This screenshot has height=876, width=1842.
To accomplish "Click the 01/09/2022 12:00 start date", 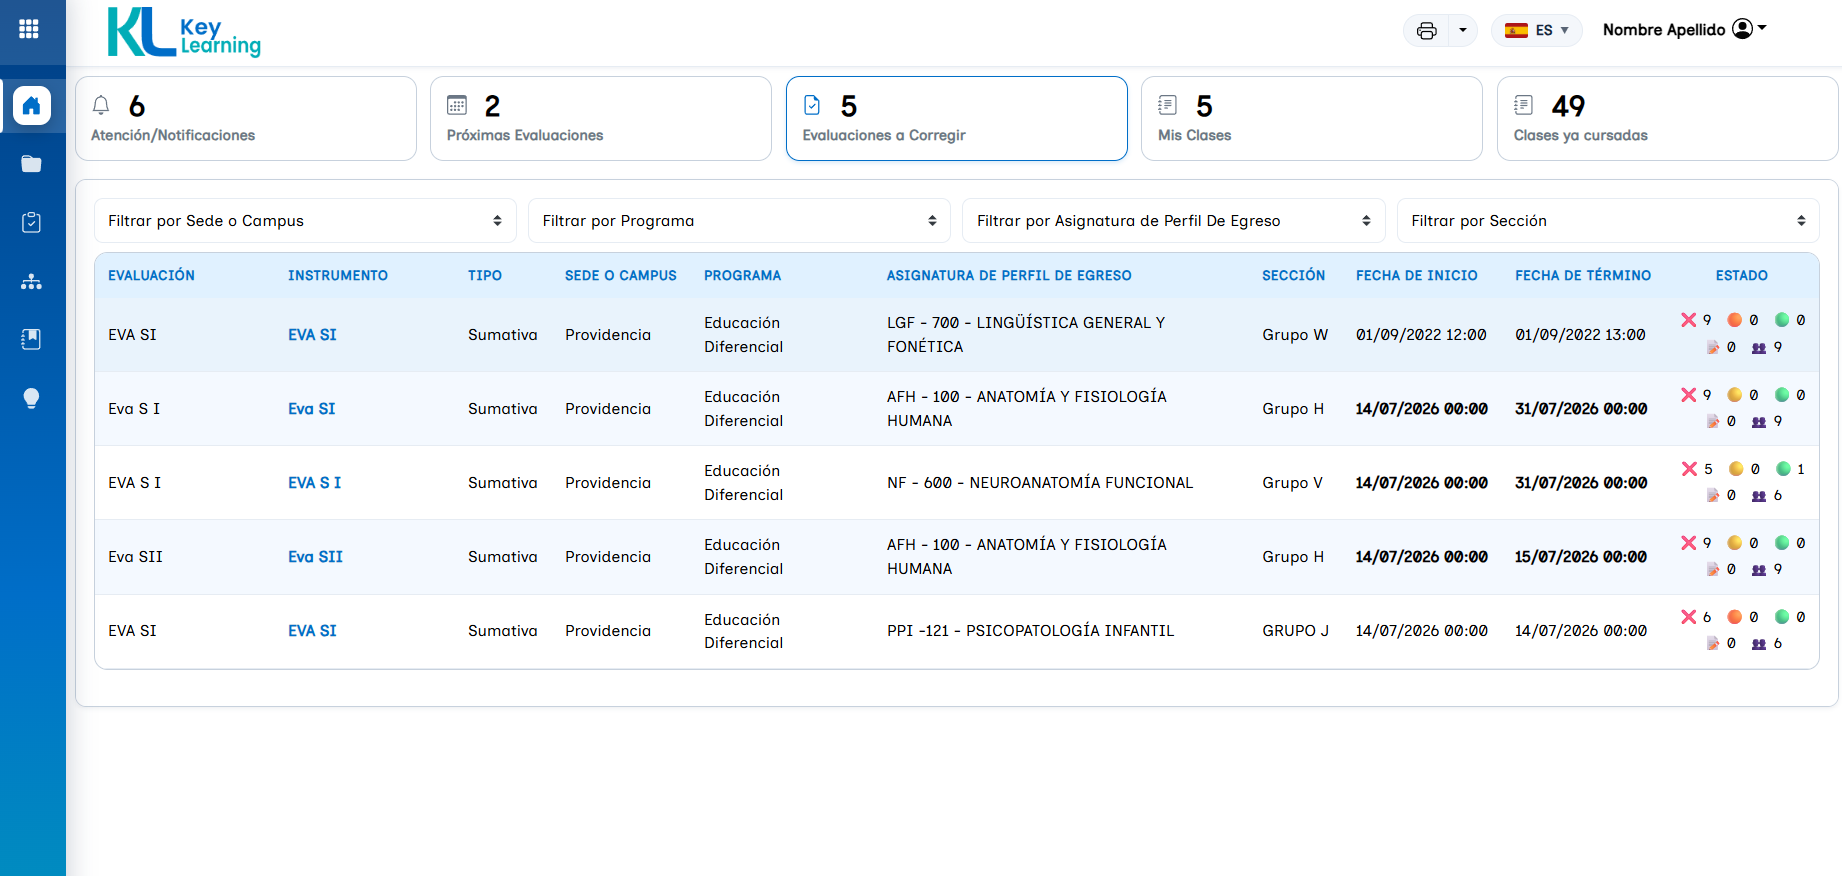I will 1420,335.
